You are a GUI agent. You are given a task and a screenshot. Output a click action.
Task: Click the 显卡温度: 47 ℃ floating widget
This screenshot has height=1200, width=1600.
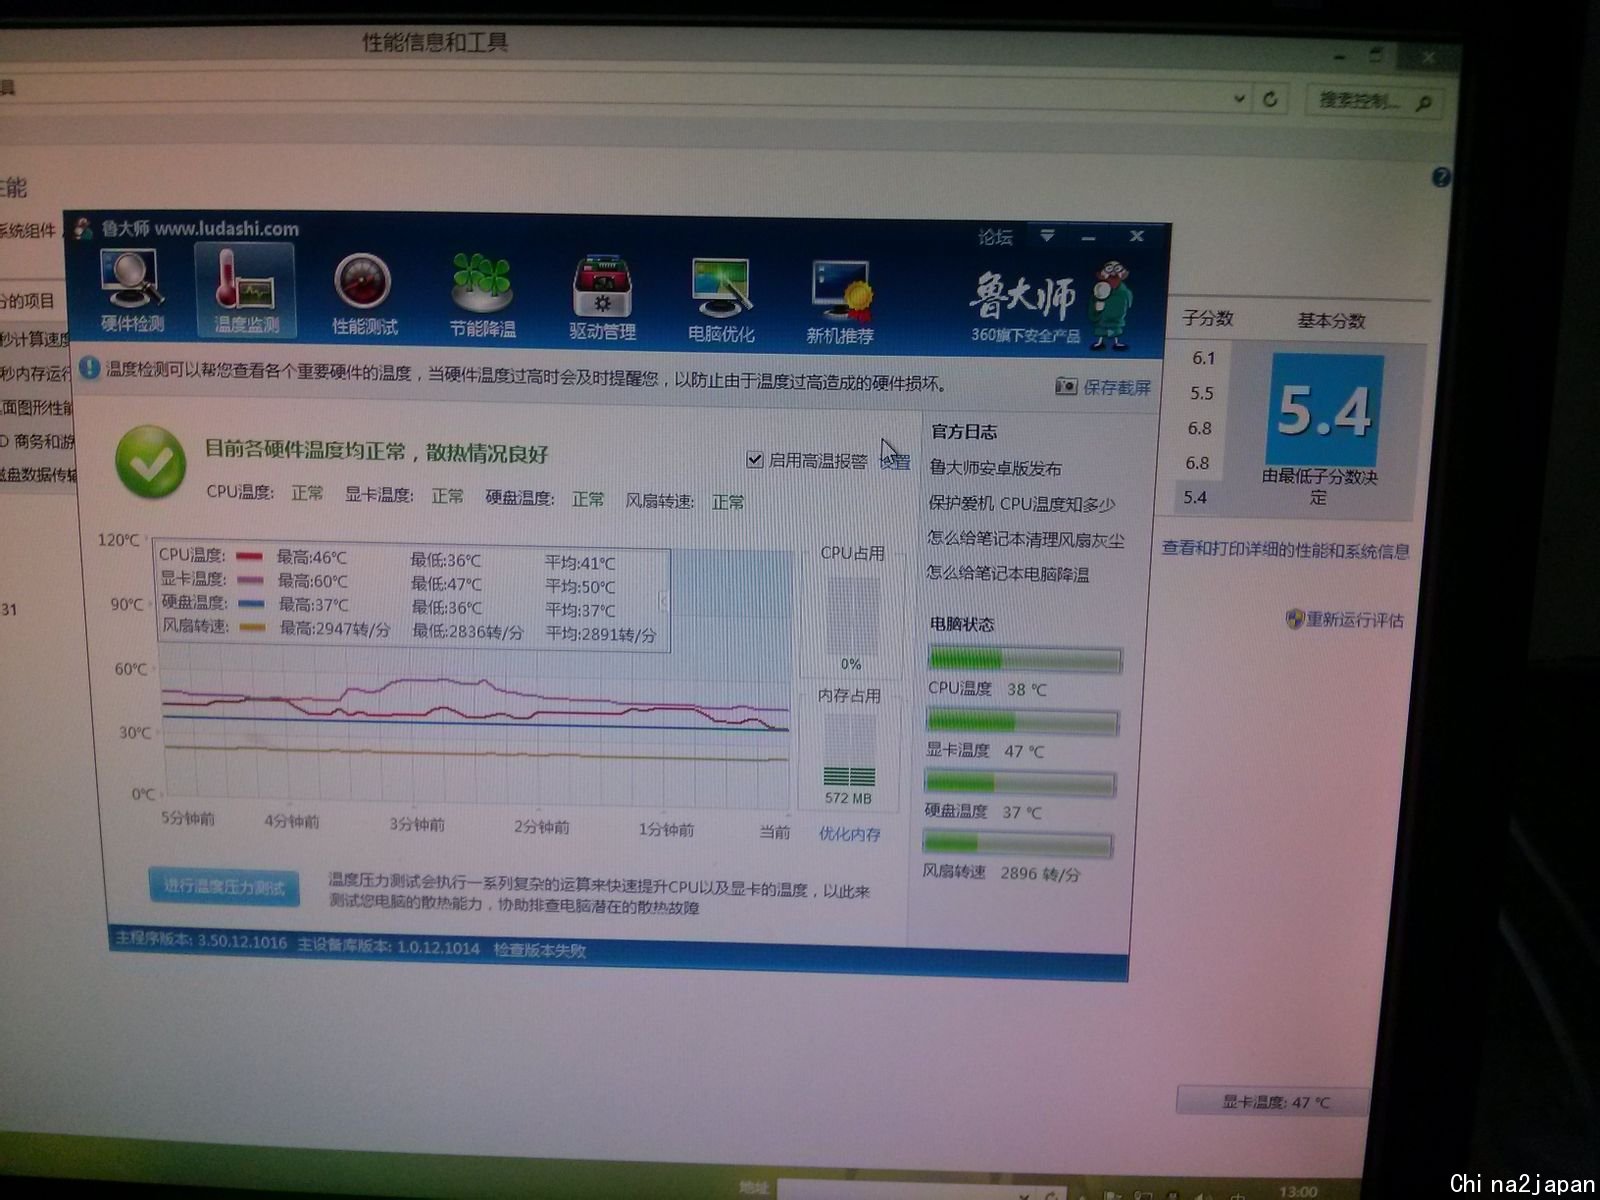(1271, 1100)
